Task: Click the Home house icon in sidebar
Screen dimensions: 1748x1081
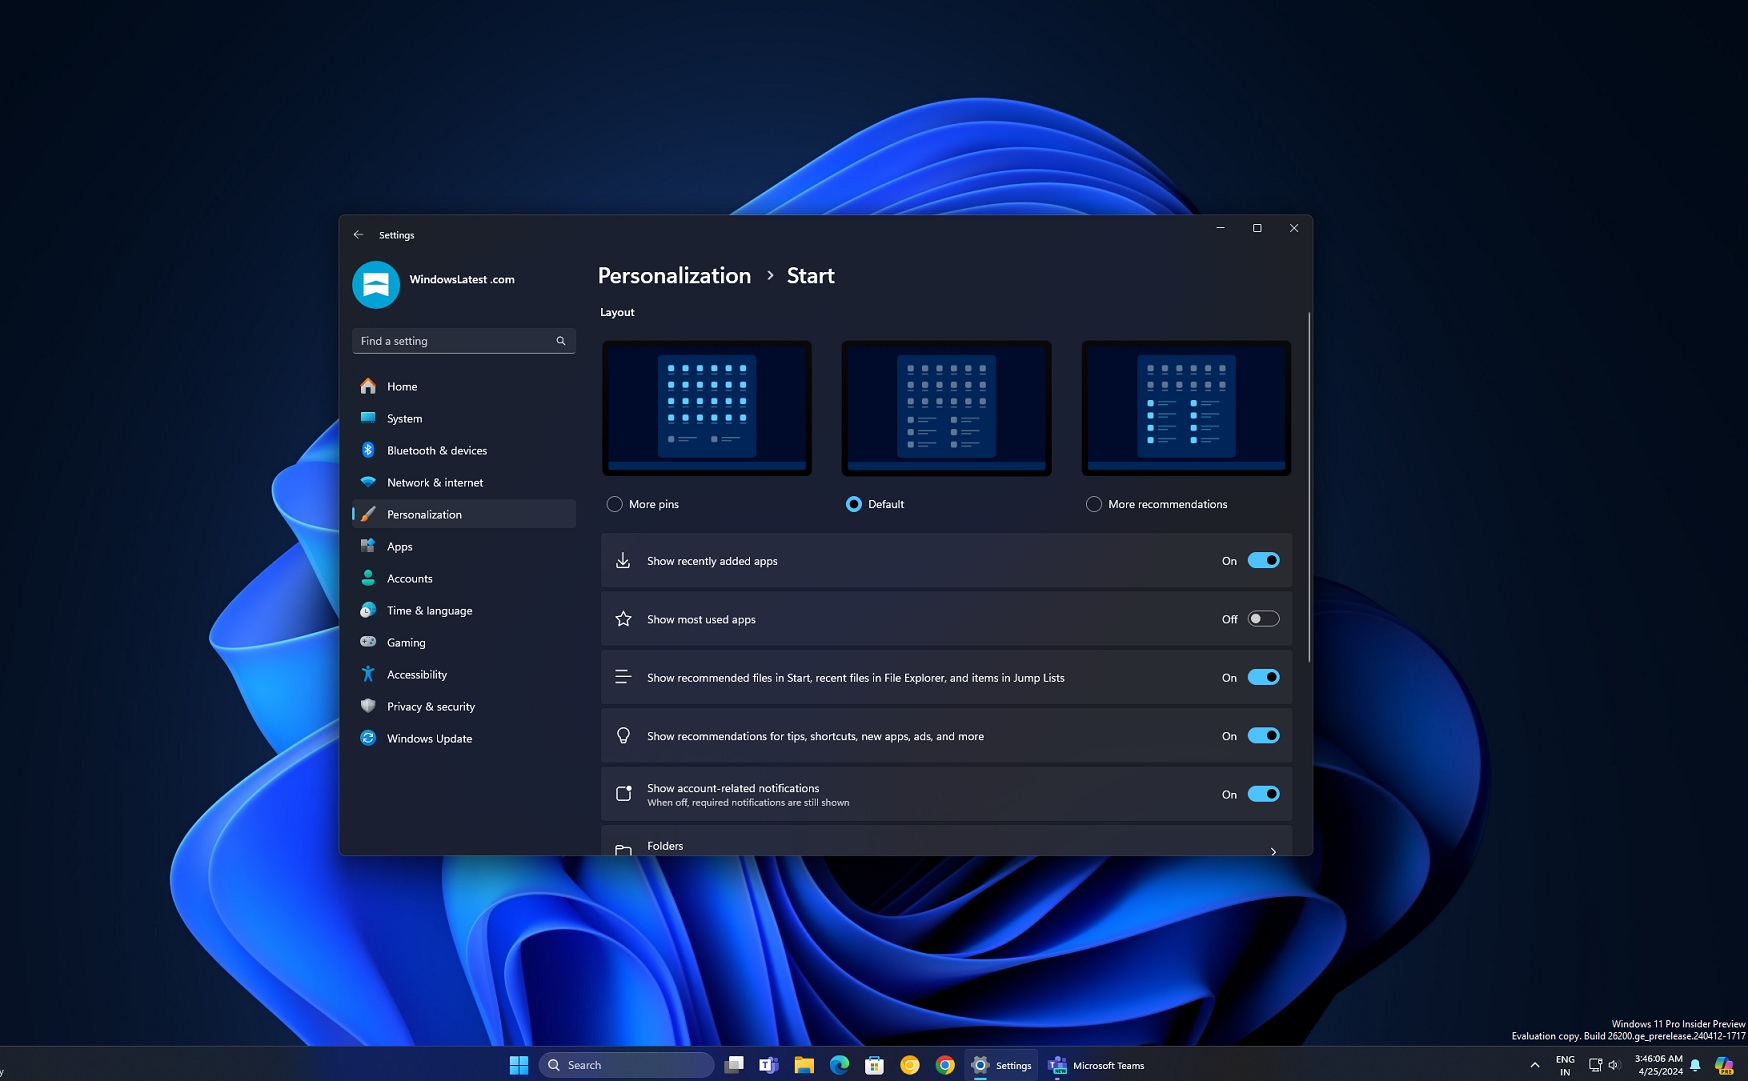Action: (368, 386)
